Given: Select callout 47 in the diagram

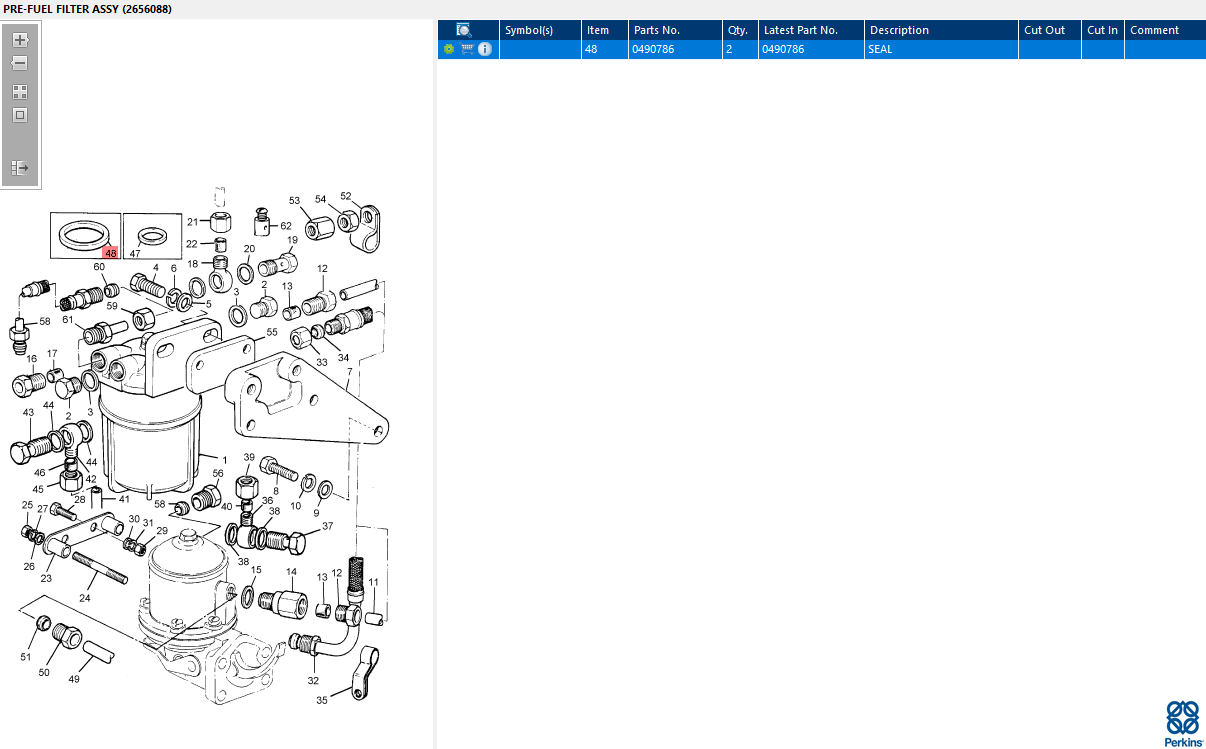Looking at the screenshot, I should tap(135, 254).
